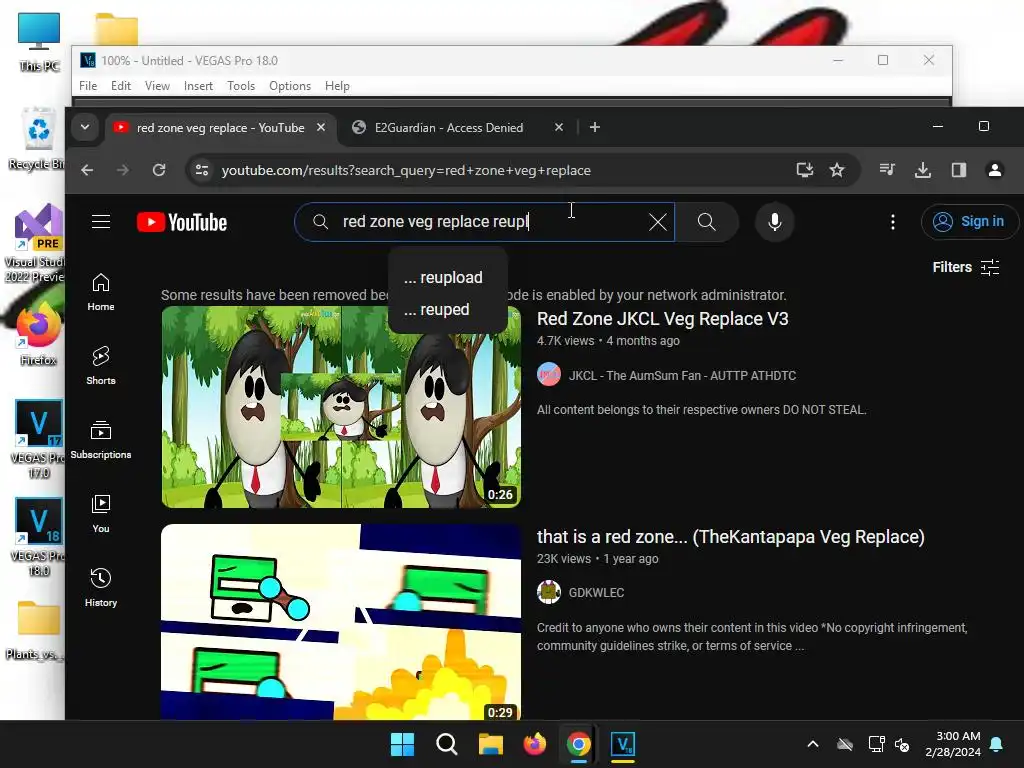1024x768 pixels.
Task: Select the This PC desktop icon
Action: 39,42
